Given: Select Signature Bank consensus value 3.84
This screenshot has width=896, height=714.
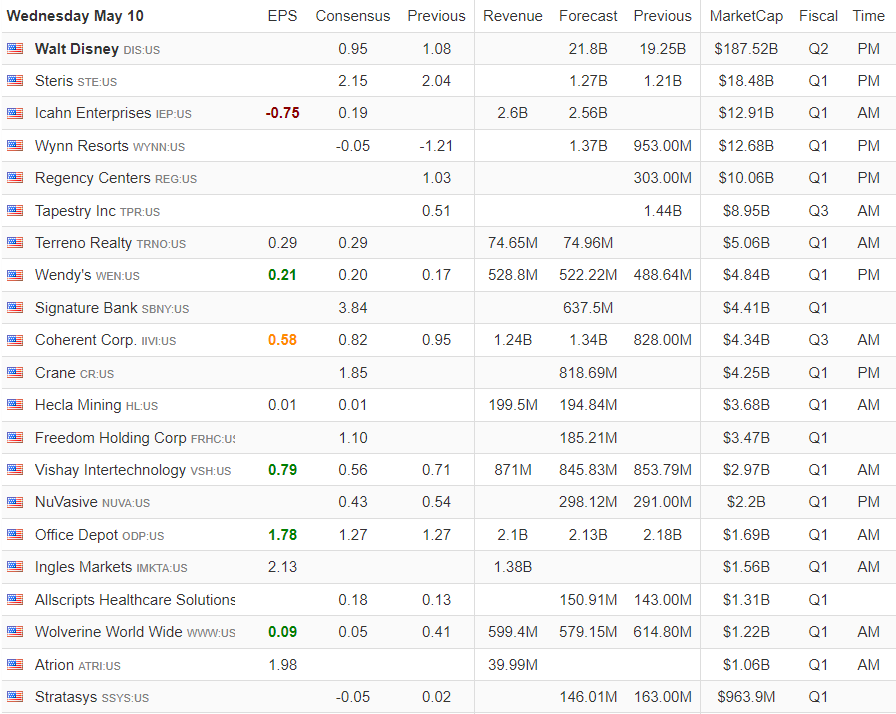Looking at the screenshot, I should pos(353,308).
